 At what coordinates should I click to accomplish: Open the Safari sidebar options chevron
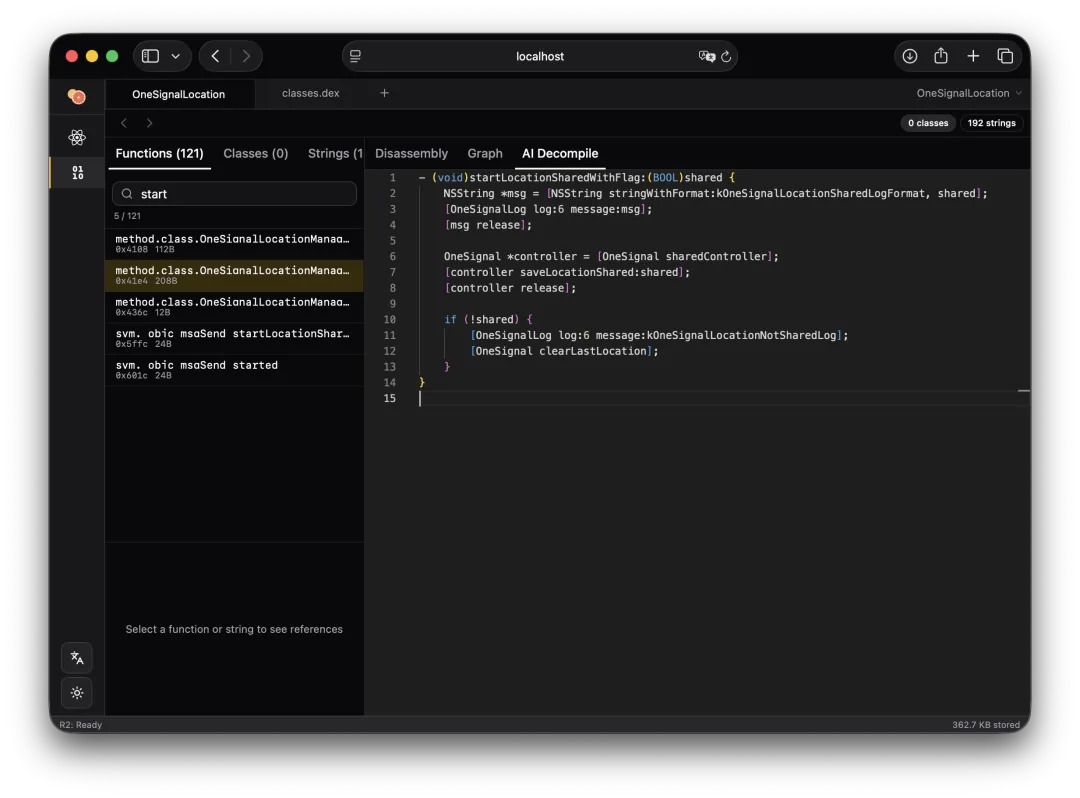(176, 56)
